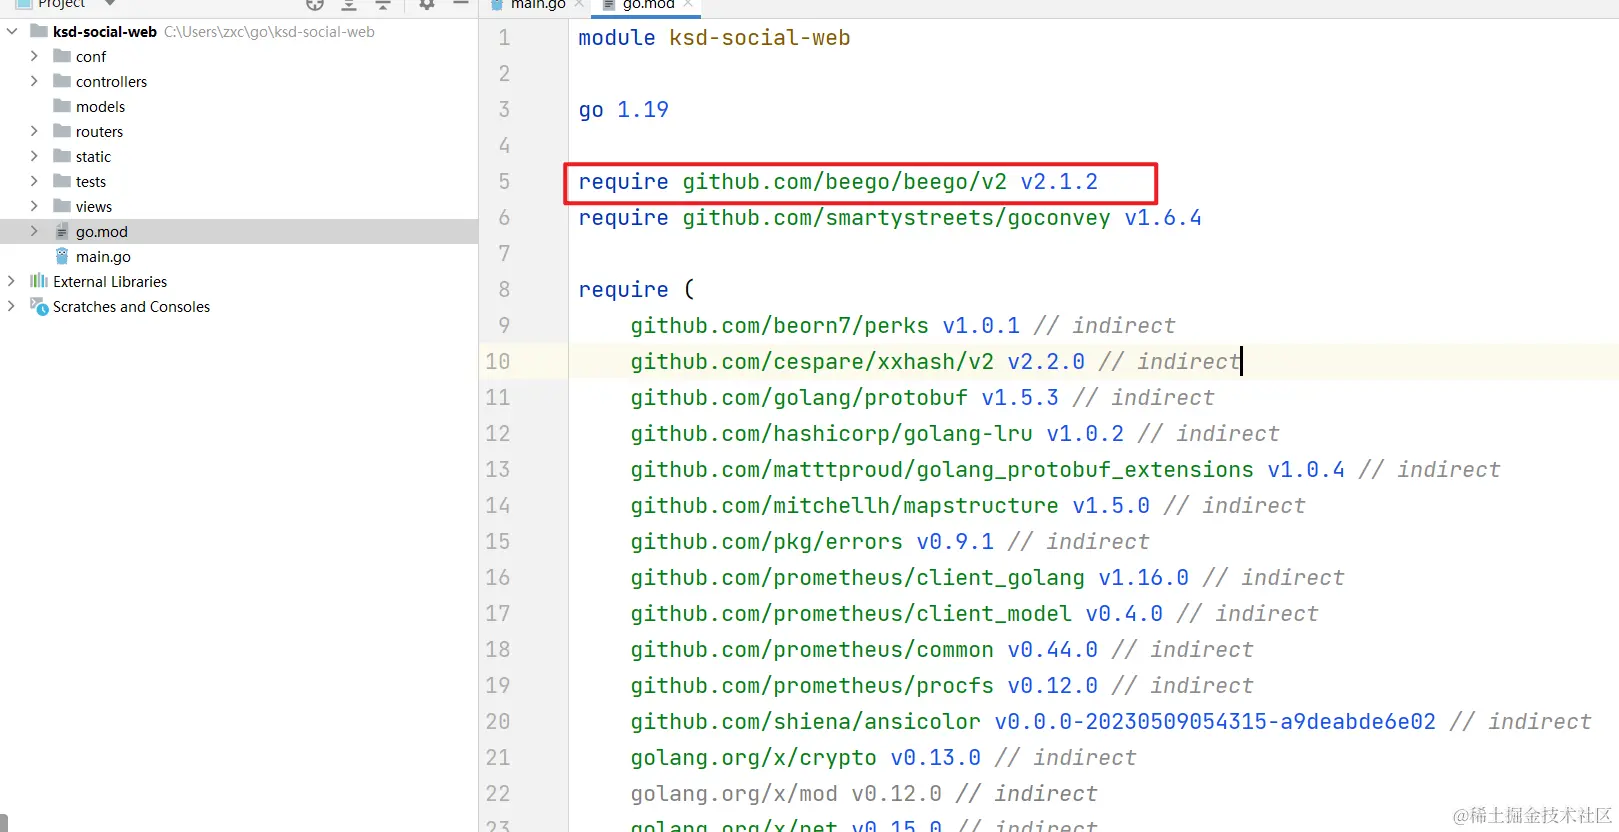Click the prometheus/client_golang v1.16.0 line
1619x832 pixels.
point(987,578)
